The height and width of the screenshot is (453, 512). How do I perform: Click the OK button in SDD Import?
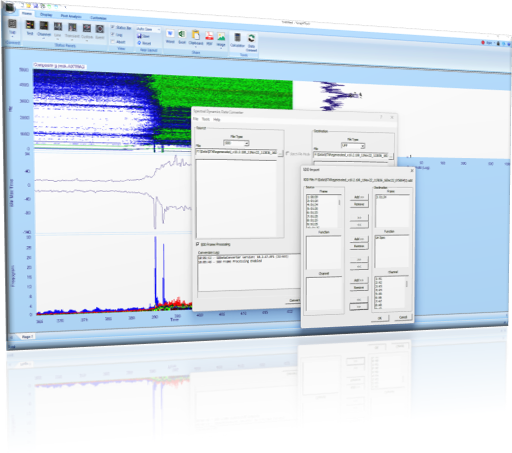[380, 318]
